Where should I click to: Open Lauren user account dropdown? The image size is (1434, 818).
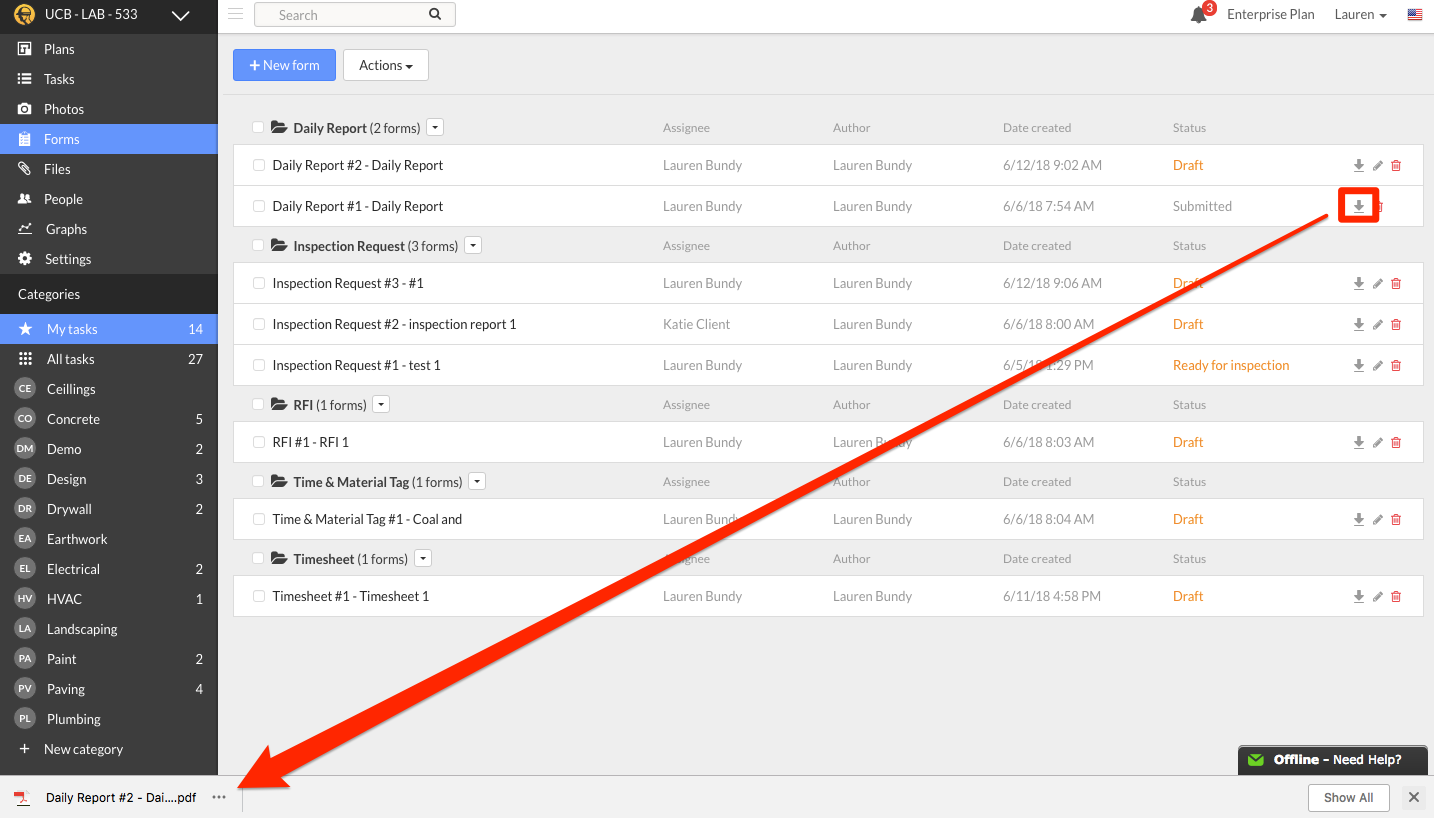coord(1361,15)
